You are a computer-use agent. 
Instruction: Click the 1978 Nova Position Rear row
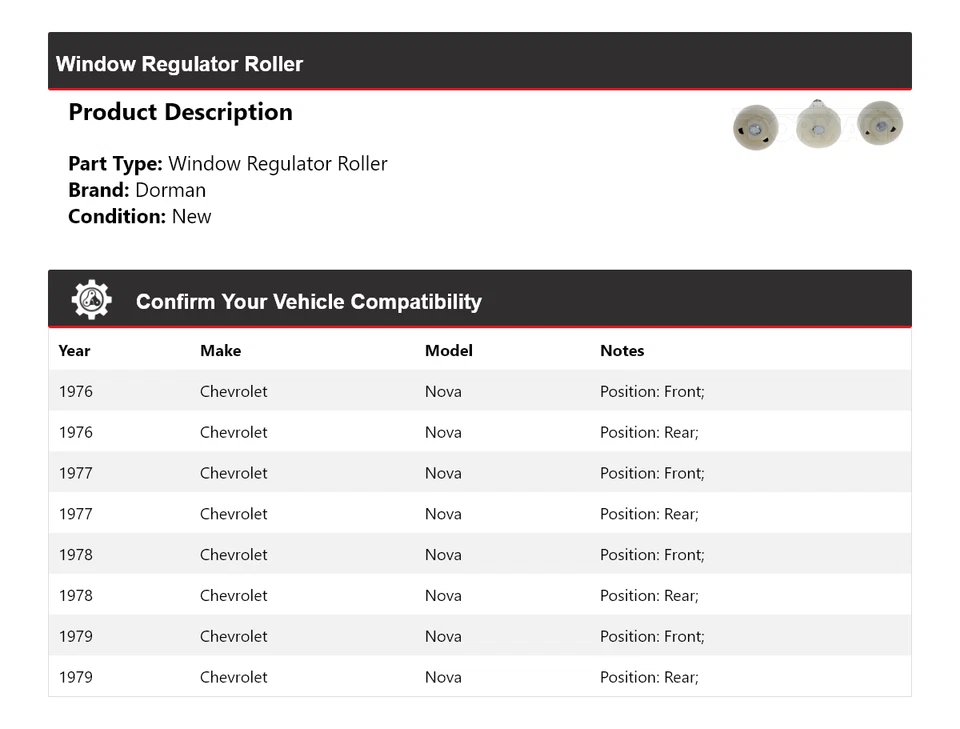point(479,595)
